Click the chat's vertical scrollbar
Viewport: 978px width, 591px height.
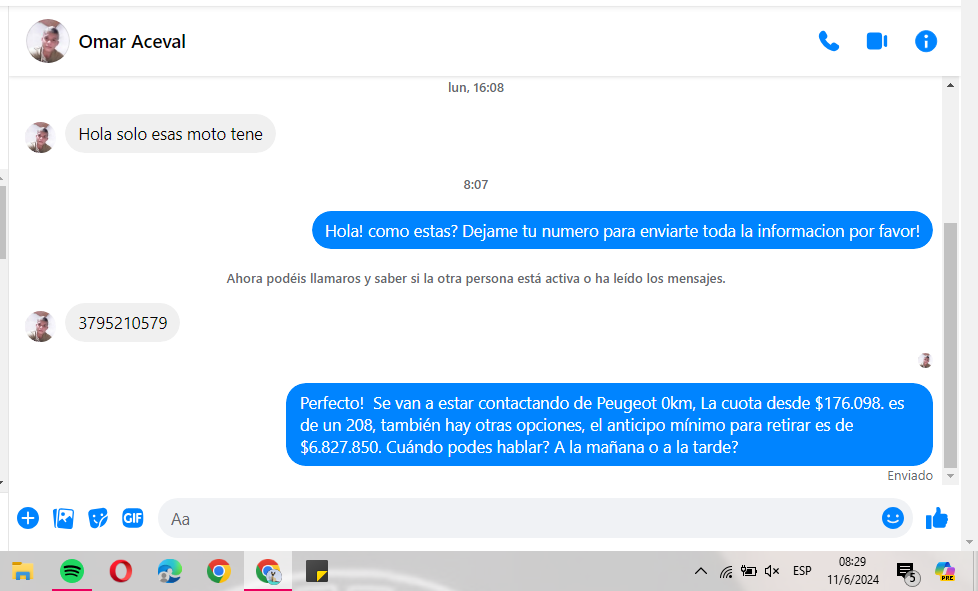(950, 340)
